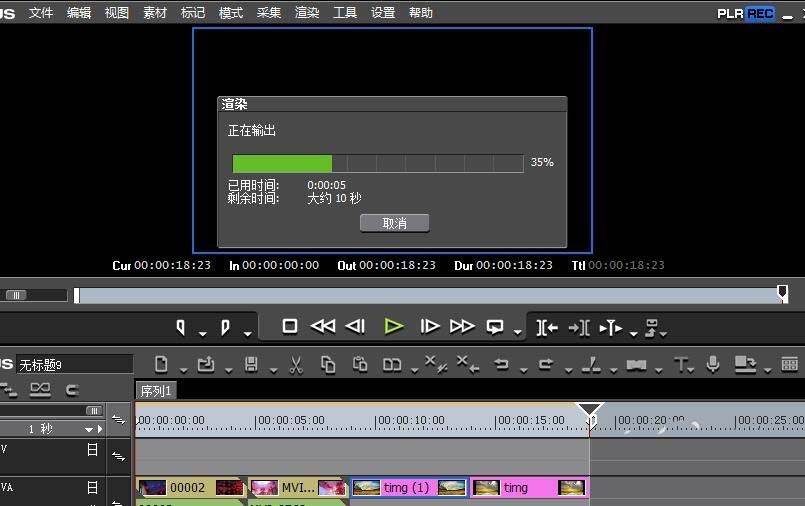Screen dimensions: 805x506
Task: Open the save project dropdown arrow
Action: (274, 370)
